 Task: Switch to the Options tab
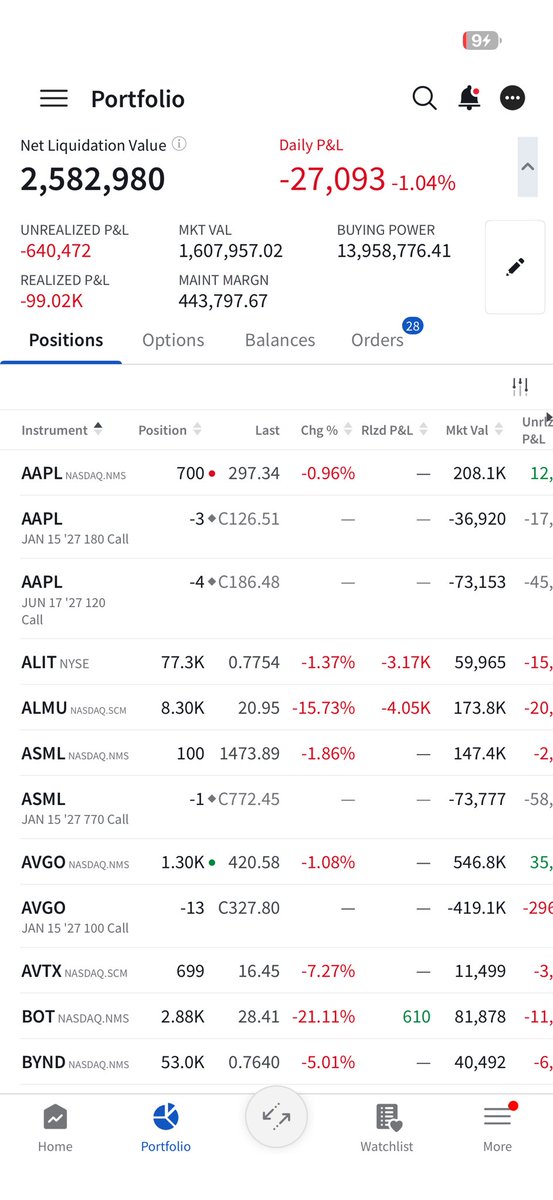[173, 340]
